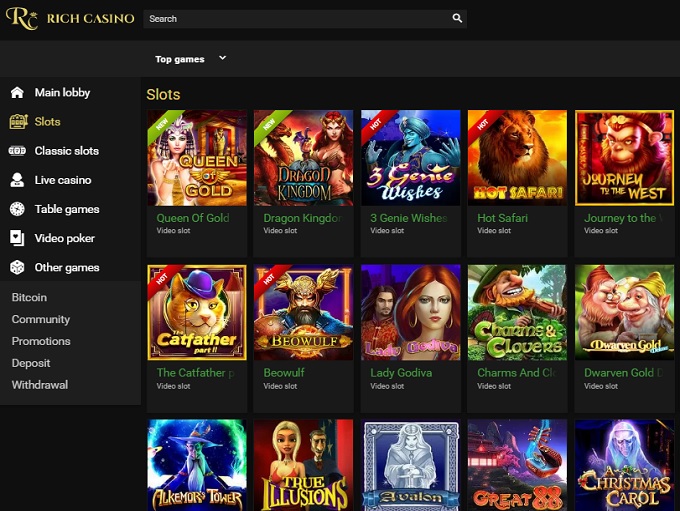Type in the Search input field
The image size is (680, 511).
(295, 18)
